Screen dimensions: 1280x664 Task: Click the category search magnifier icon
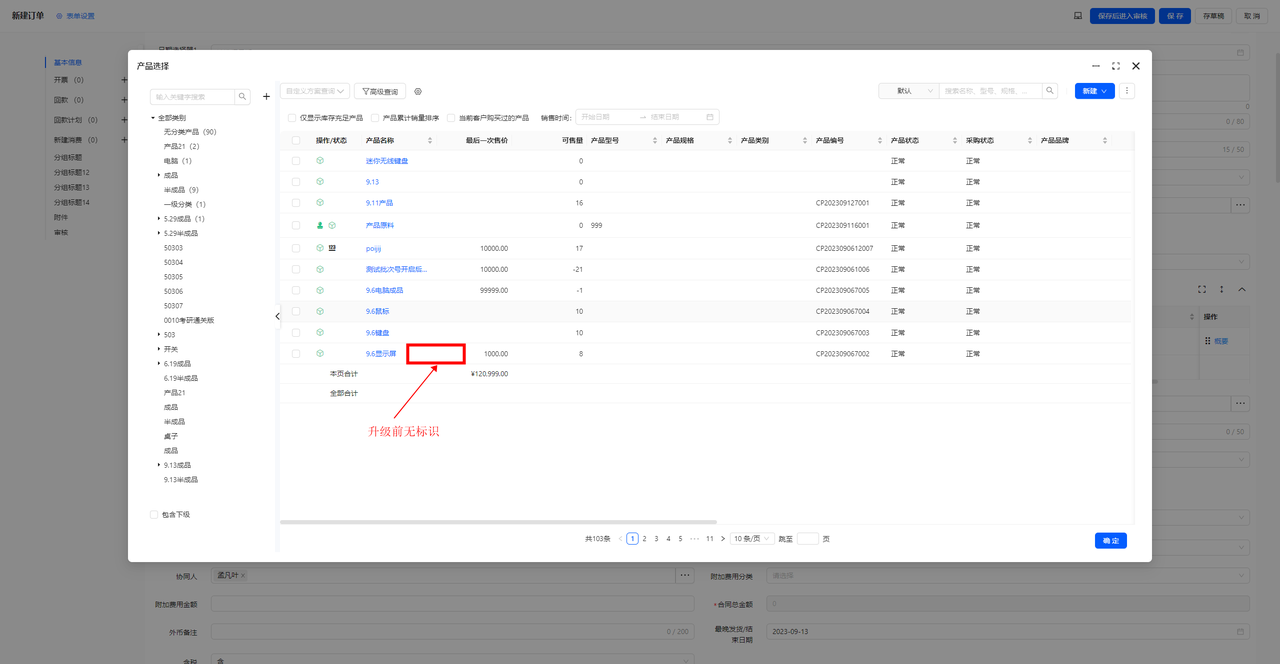click(243, 97)
